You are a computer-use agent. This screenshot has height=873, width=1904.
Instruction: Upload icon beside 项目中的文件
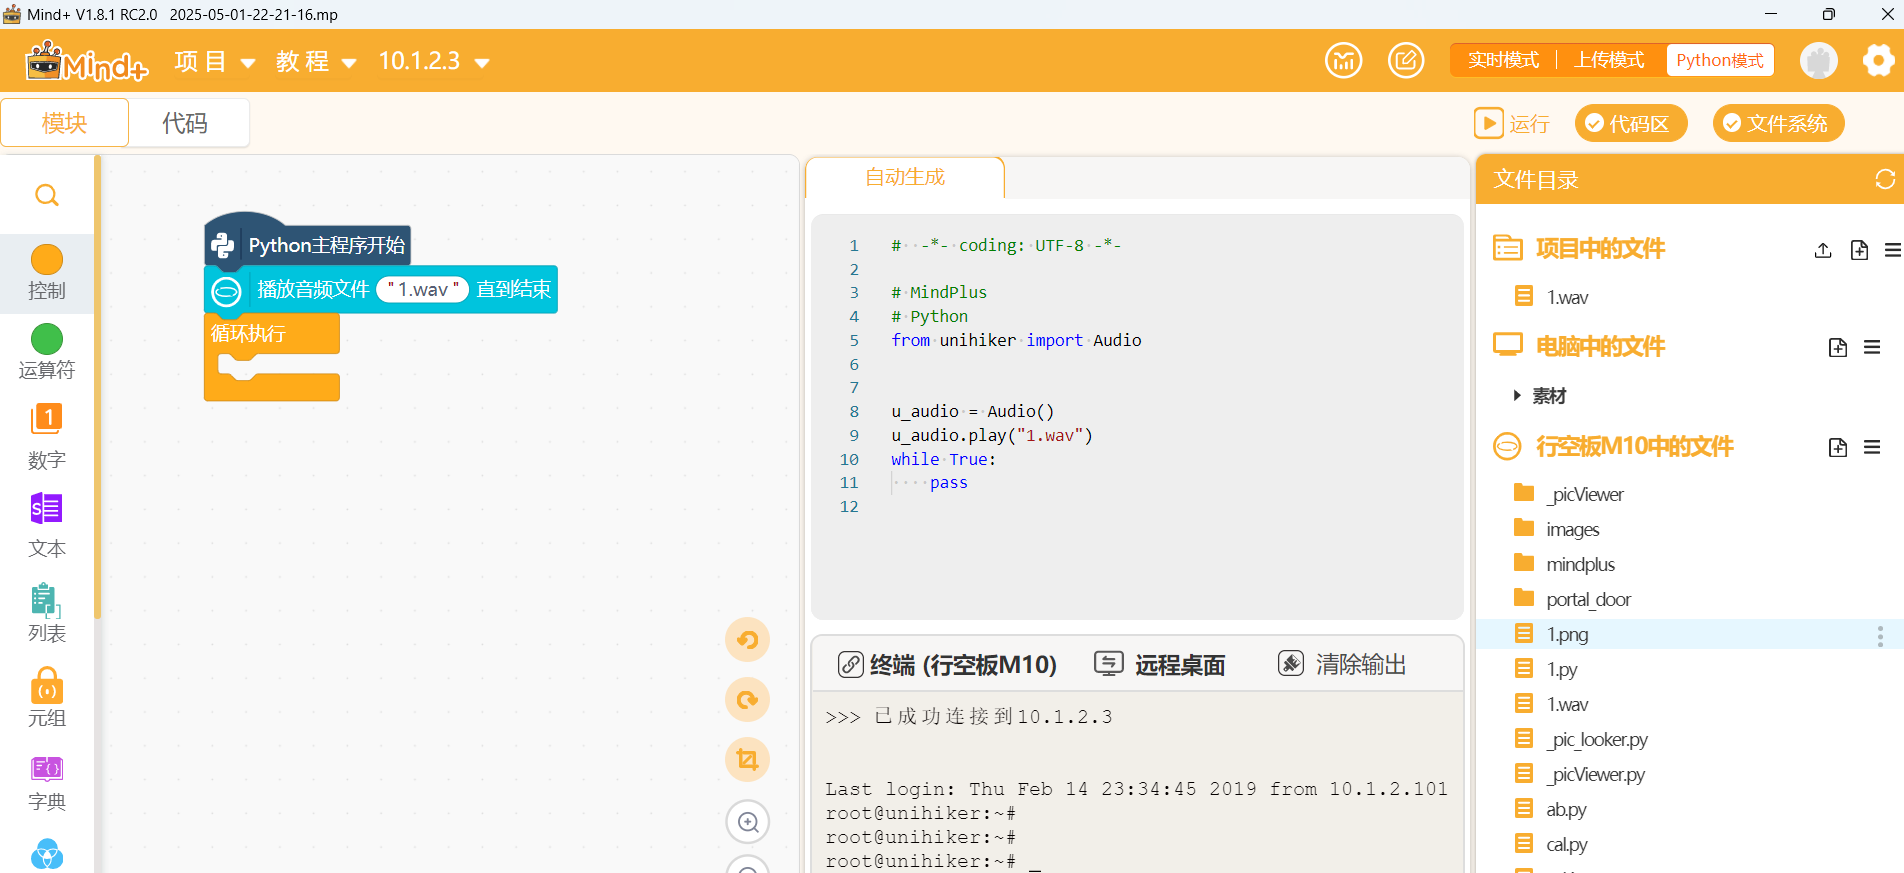1823,250
